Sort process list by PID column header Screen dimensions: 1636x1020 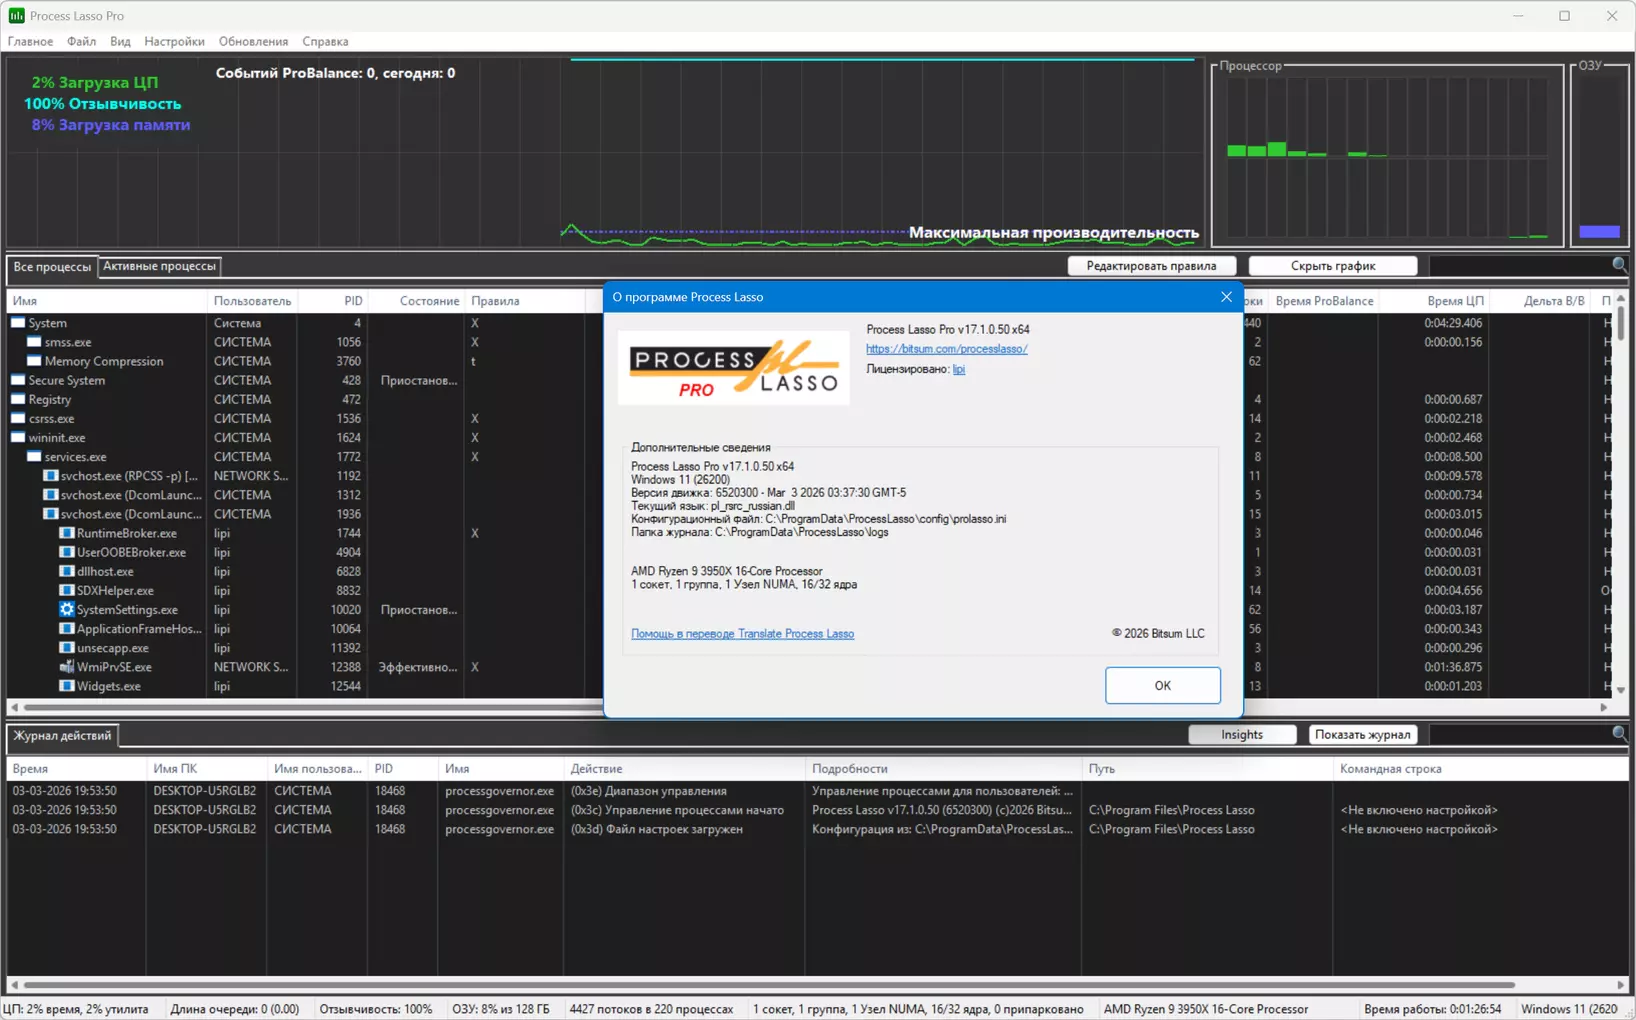pyautogui.click(x=352, y=301)
